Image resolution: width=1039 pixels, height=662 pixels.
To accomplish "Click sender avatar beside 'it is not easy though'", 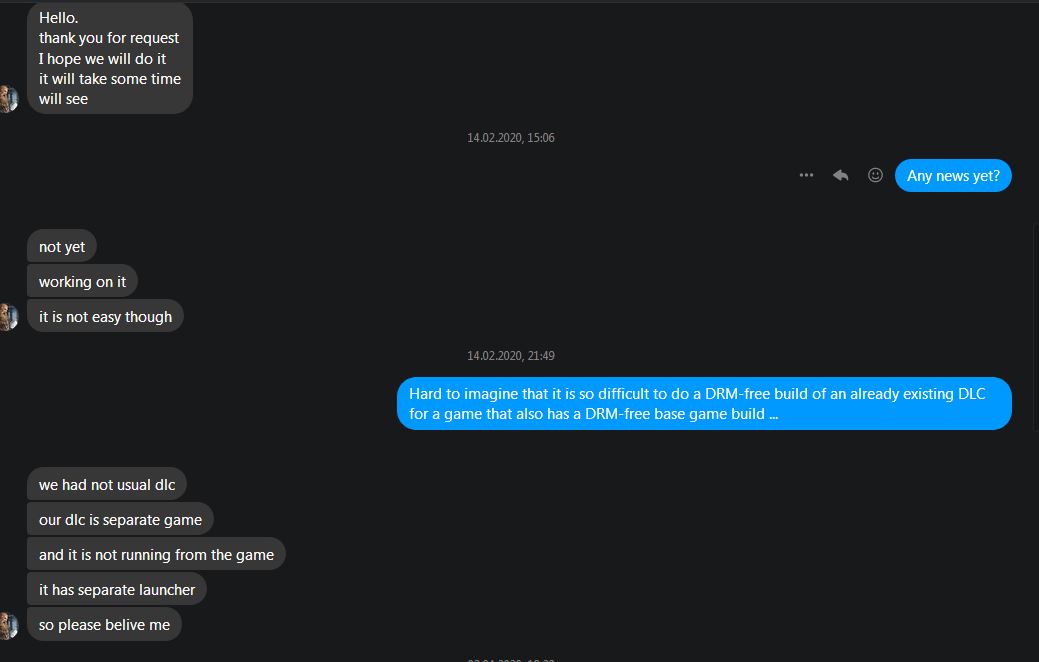I will click(x=9, y=317).
